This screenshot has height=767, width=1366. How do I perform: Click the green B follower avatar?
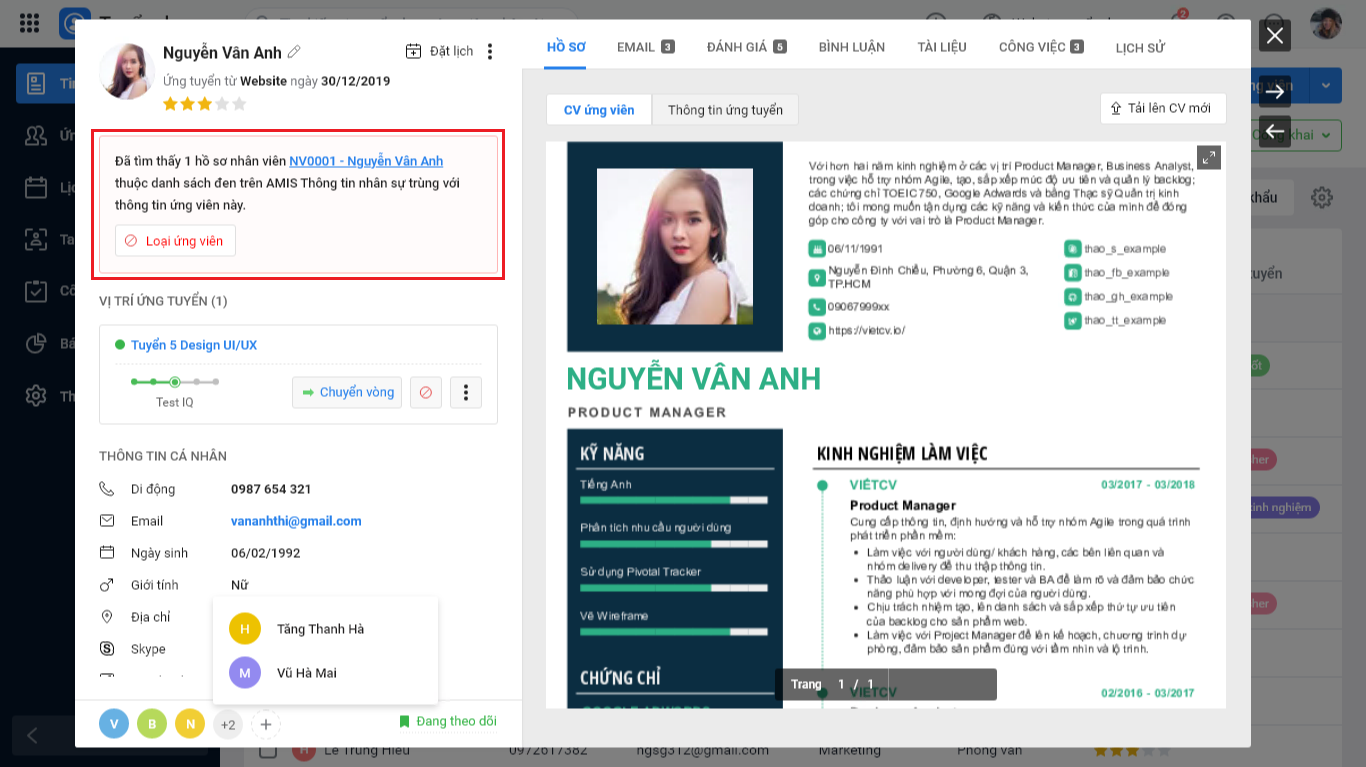click(x=152, y=724)
